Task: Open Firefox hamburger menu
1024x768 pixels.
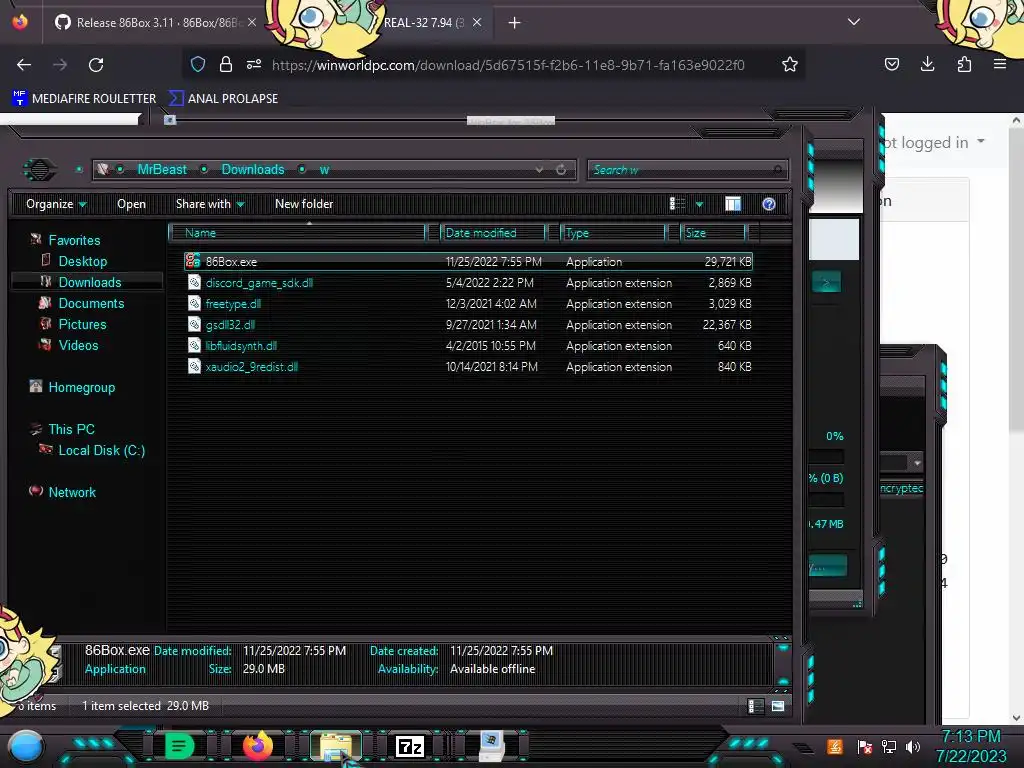Action: pos(1000,64)
